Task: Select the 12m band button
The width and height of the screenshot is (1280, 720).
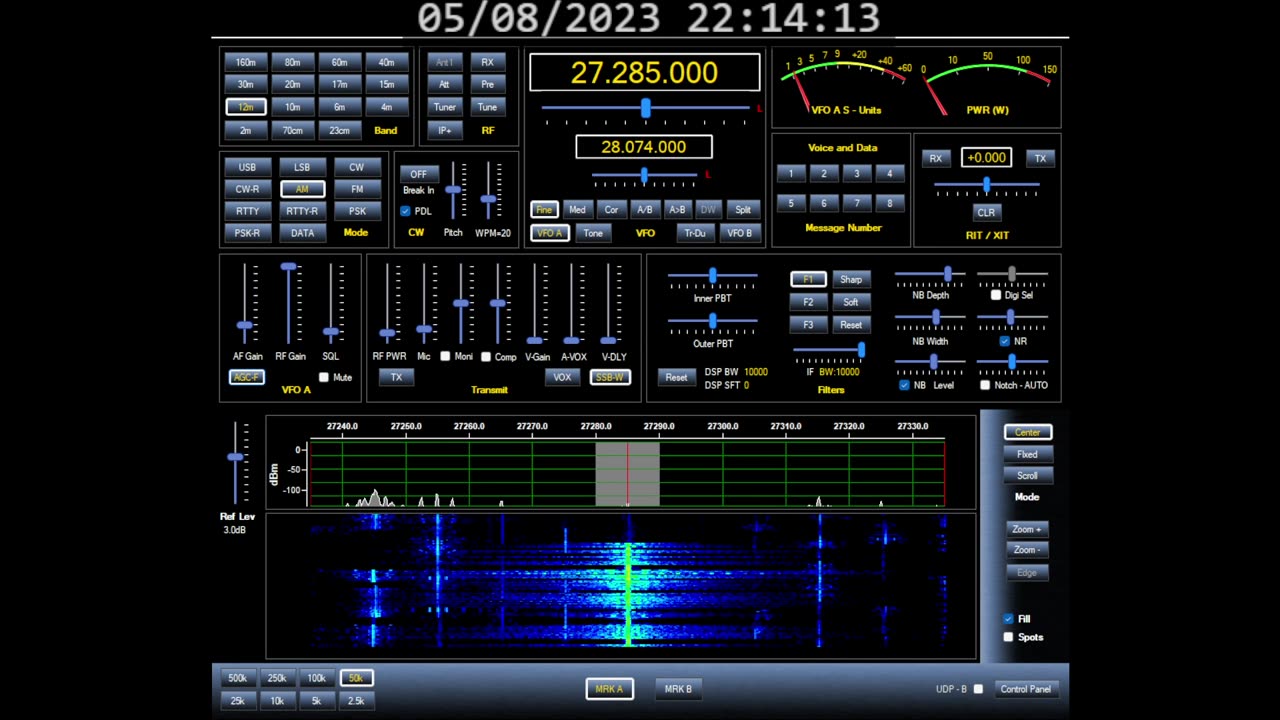Action: pyautogui.click(x=245, y=107)
